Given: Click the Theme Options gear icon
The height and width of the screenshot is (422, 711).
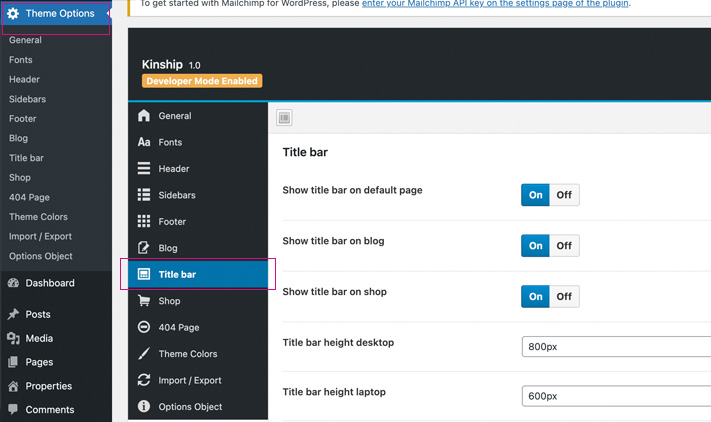Looking at the screenshot, I should pos(13,14).
